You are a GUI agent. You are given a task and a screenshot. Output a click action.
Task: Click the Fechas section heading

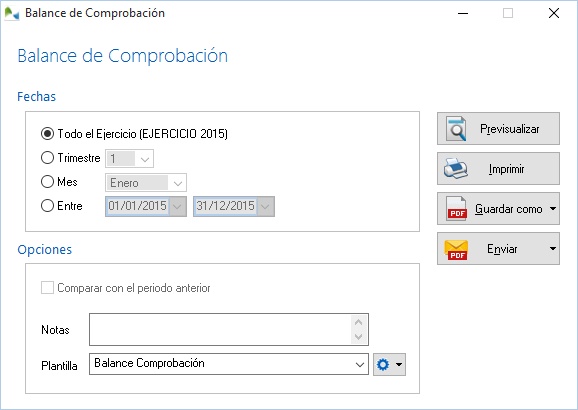[x=36, y=97]
